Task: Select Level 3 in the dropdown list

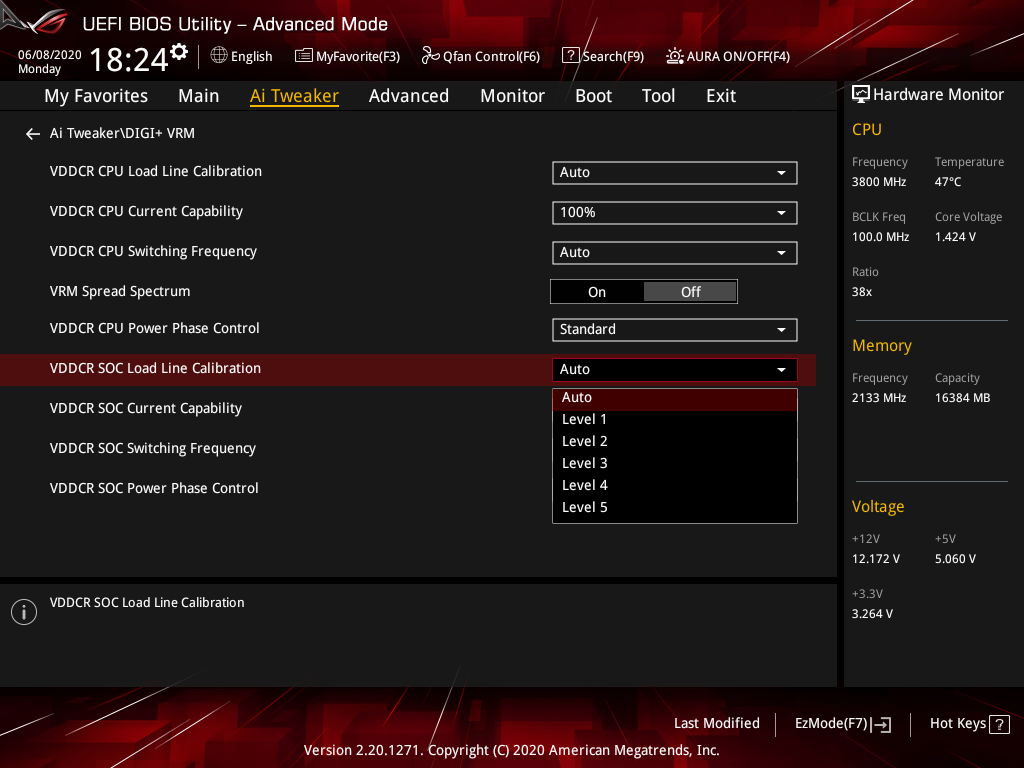Action: point(675,464)
